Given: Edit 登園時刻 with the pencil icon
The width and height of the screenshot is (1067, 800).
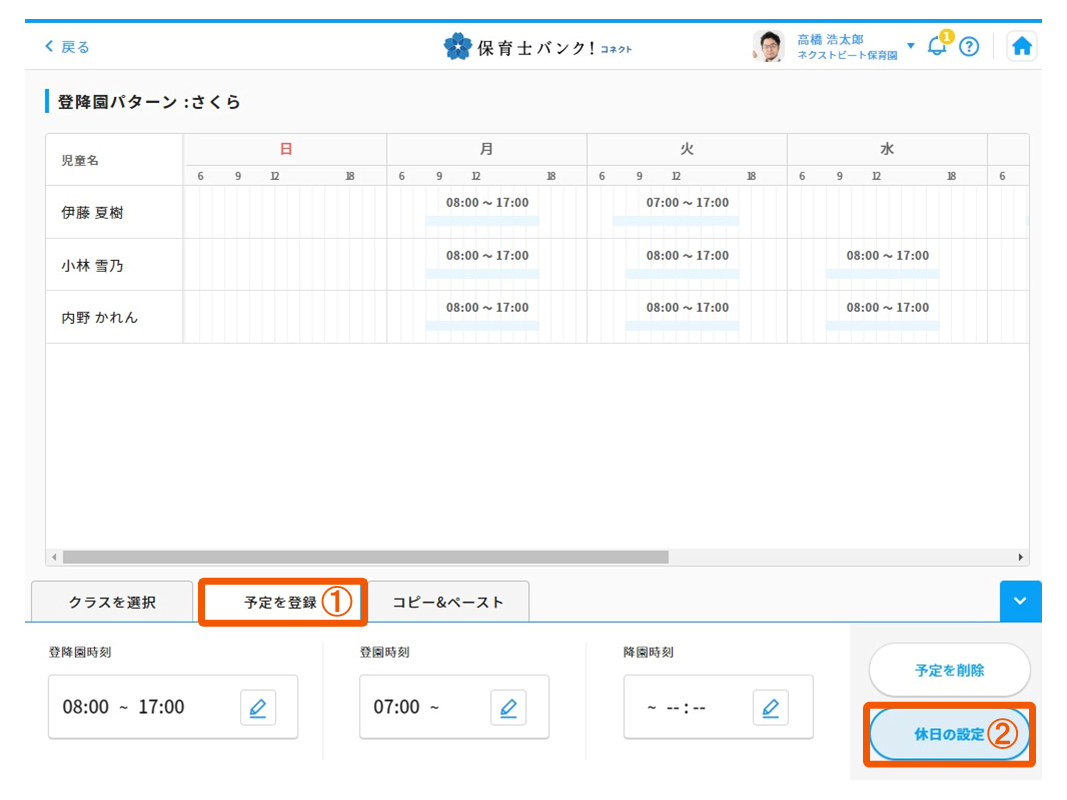Looking at the screenshot, I should (x=508, y=708).
